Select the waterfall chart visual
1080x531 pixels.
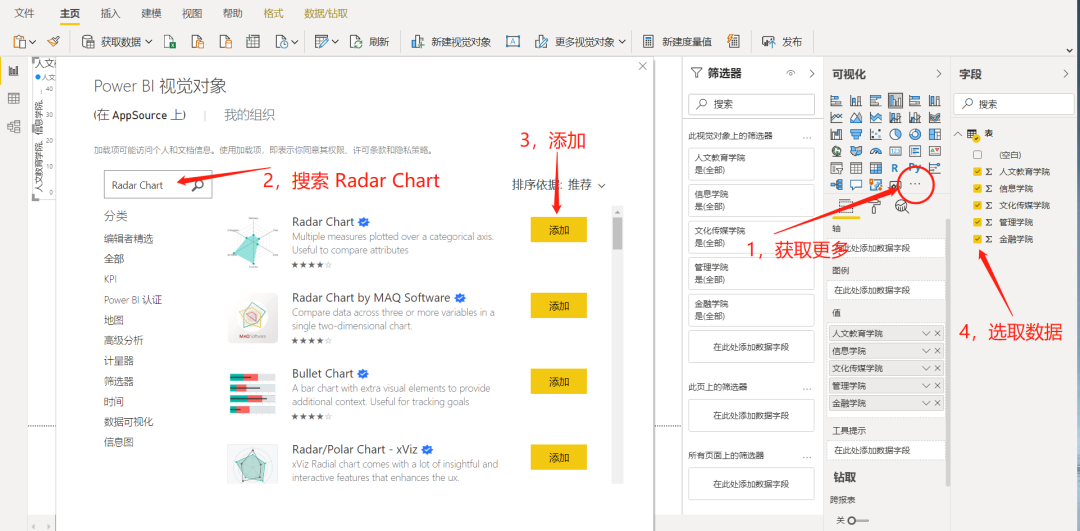point(836,134)
